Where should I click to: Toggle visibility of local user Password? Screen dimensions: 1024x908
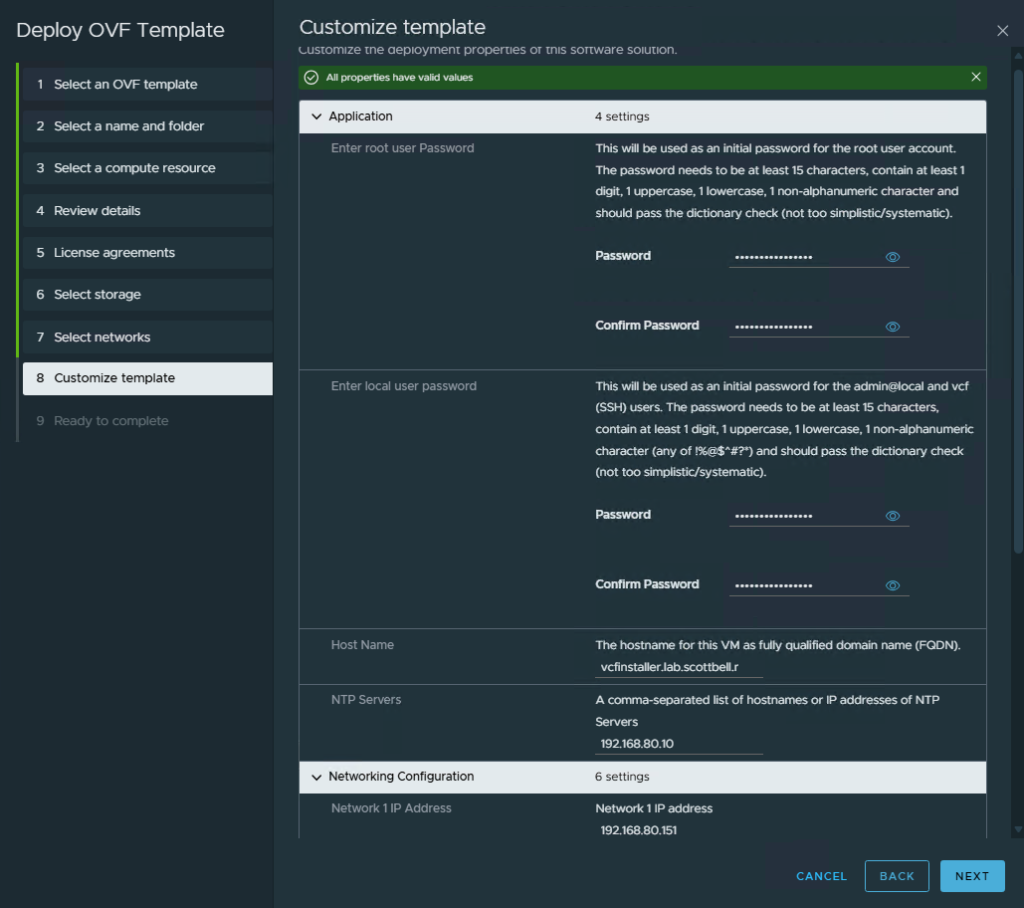(x=893, y=516)
